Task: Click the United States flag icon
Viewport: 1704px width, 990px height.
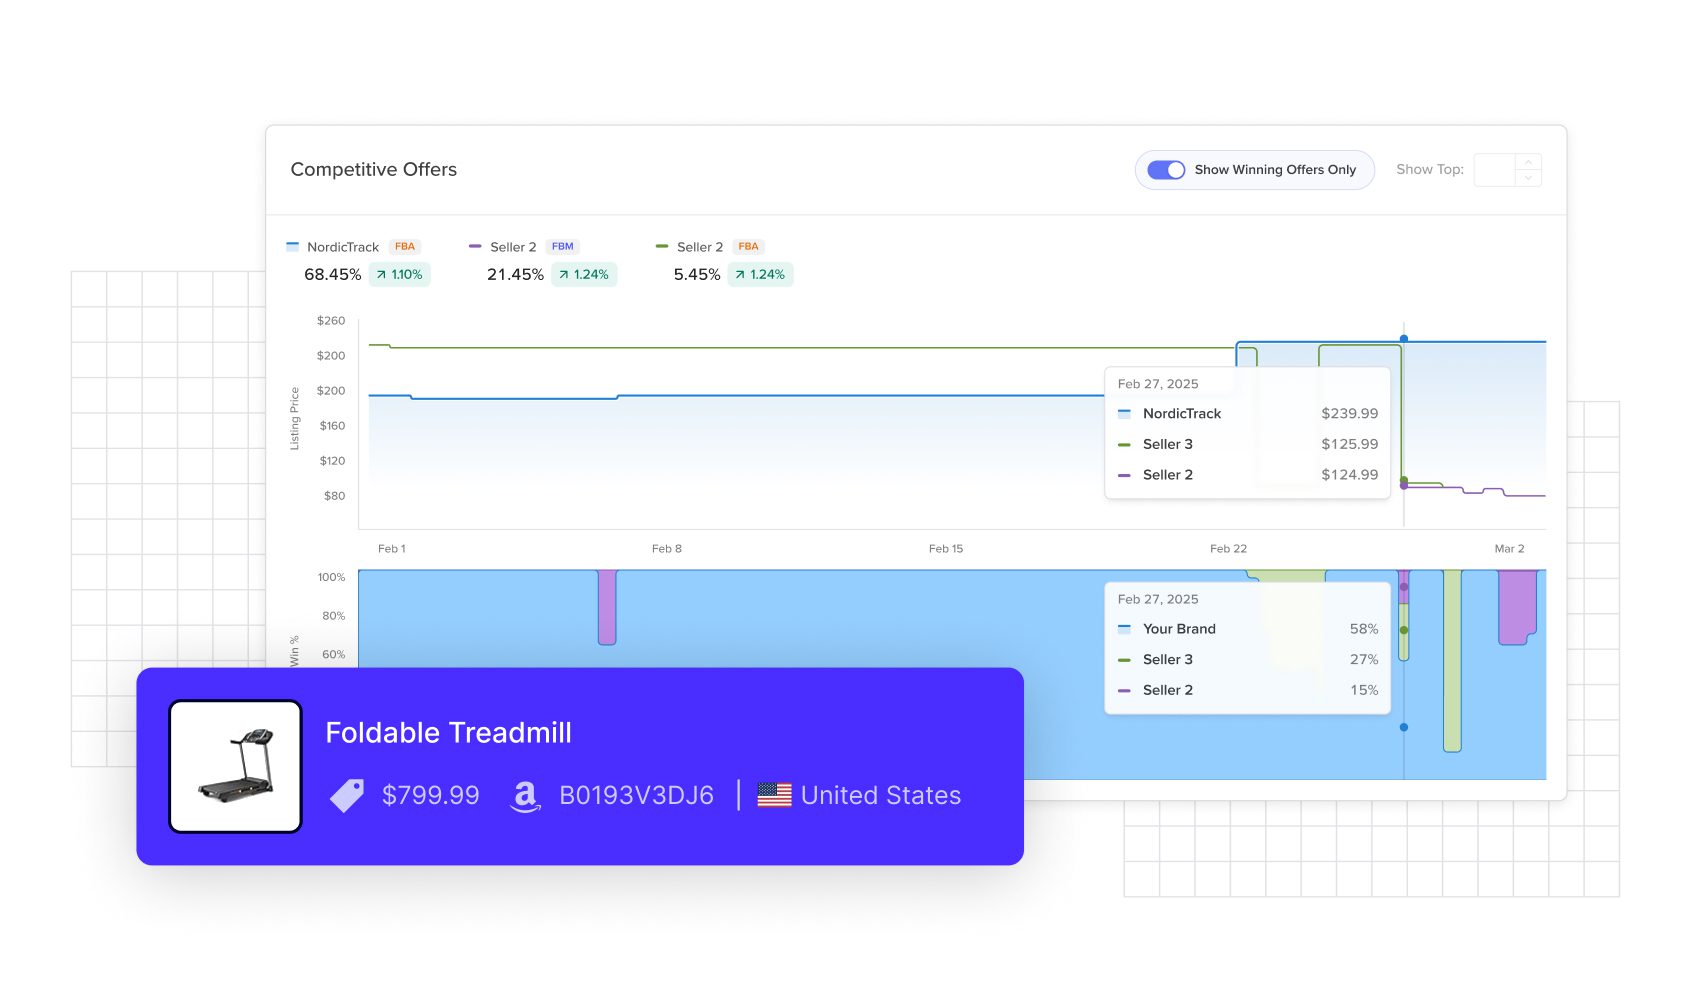Action: click(x=774, y=795)
